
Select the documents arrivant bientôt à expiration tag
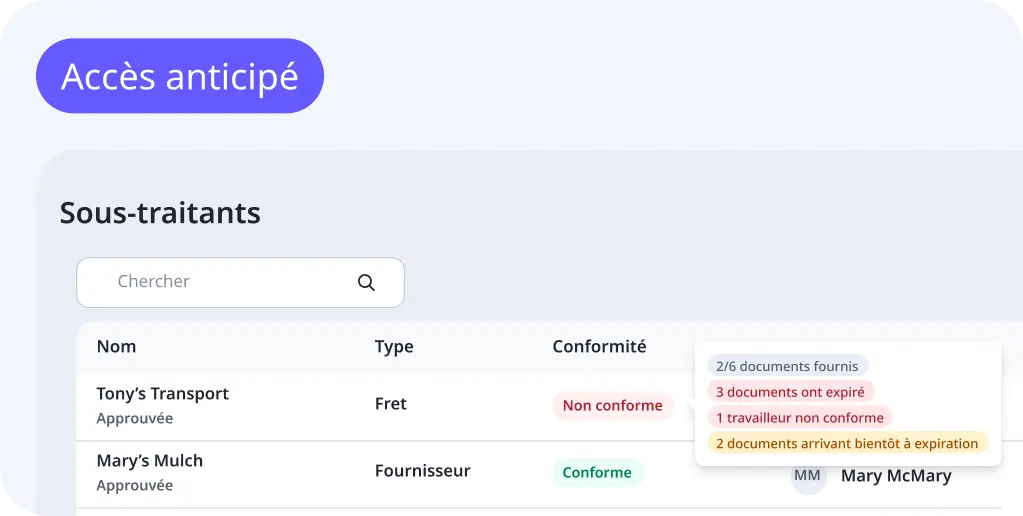(x=847, y=444)
